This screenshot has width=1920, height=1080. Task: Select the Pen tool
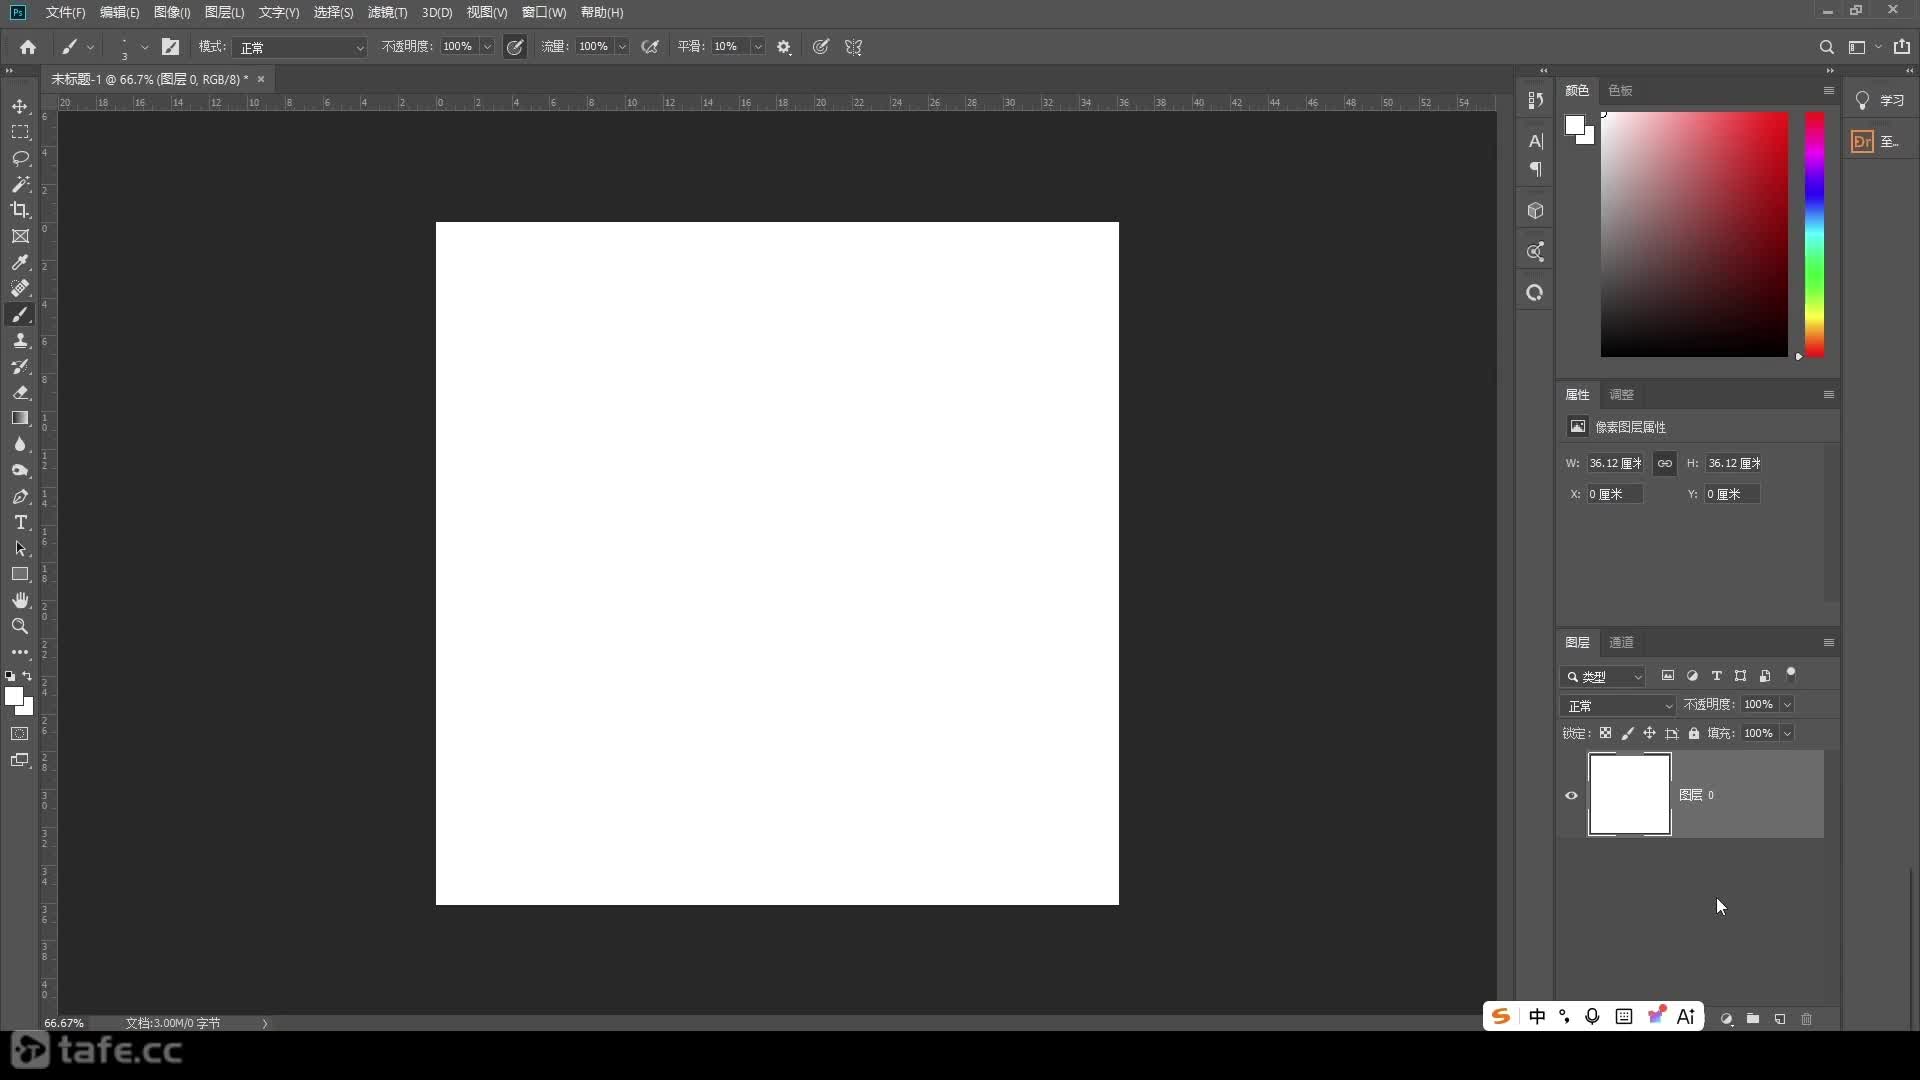pyautogui.click(x=20, y=496)
